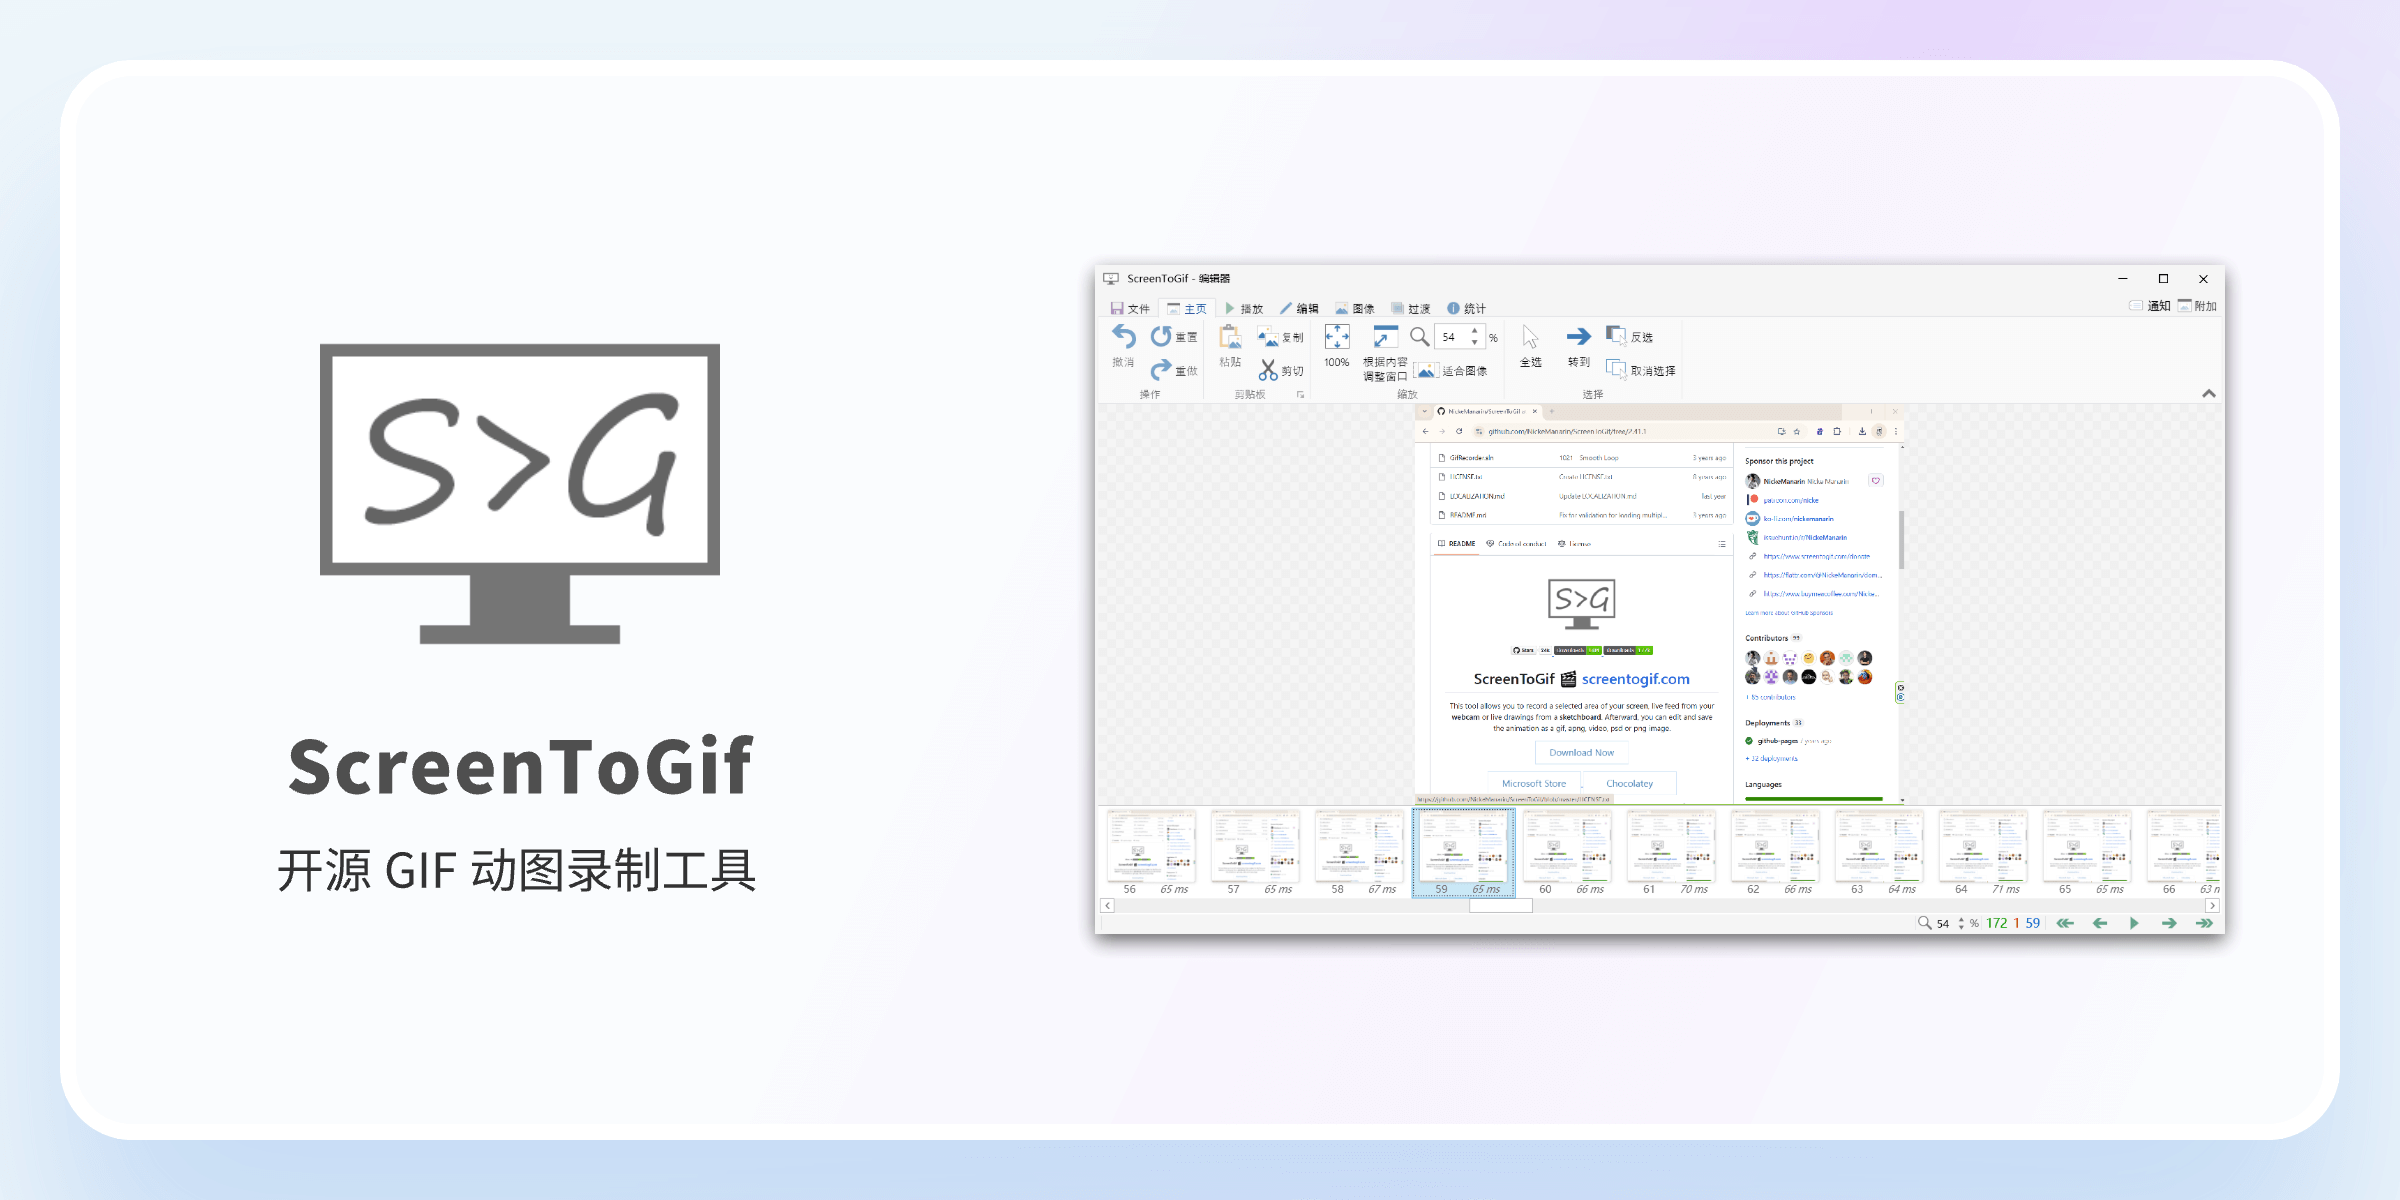Screen dimensions: 2400x1200
Task: Open clipboard (剪贴板) group launcher
Action: click(1301, 395)
